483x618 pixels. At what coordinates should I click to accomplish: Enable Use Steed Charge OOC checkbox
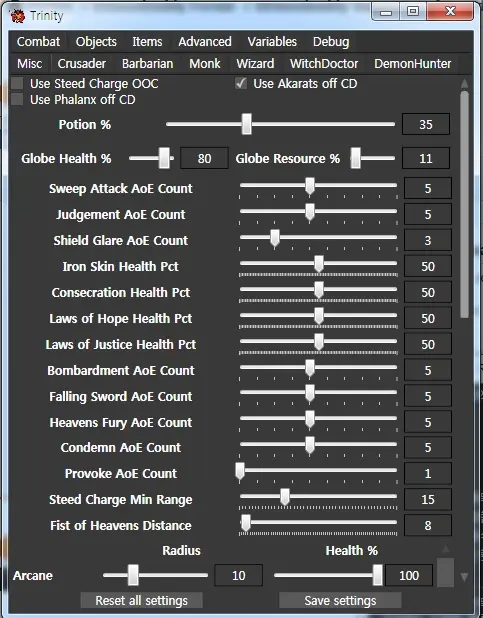[17, 84]
